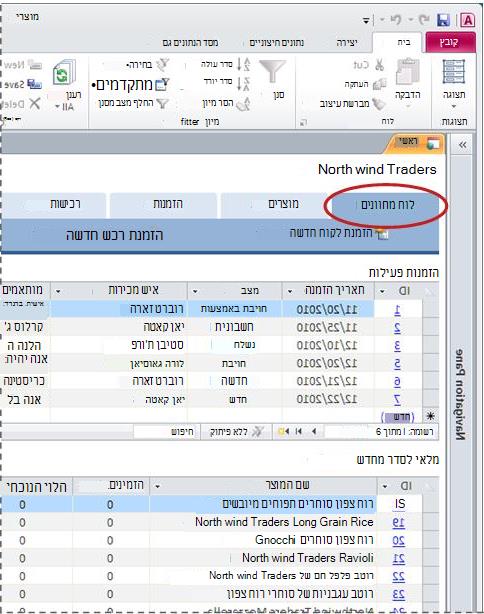Screen dimensions: 484x614
Task: Expand the תצוגה (View) button dropdown arrow
Action: click(454, 106)
